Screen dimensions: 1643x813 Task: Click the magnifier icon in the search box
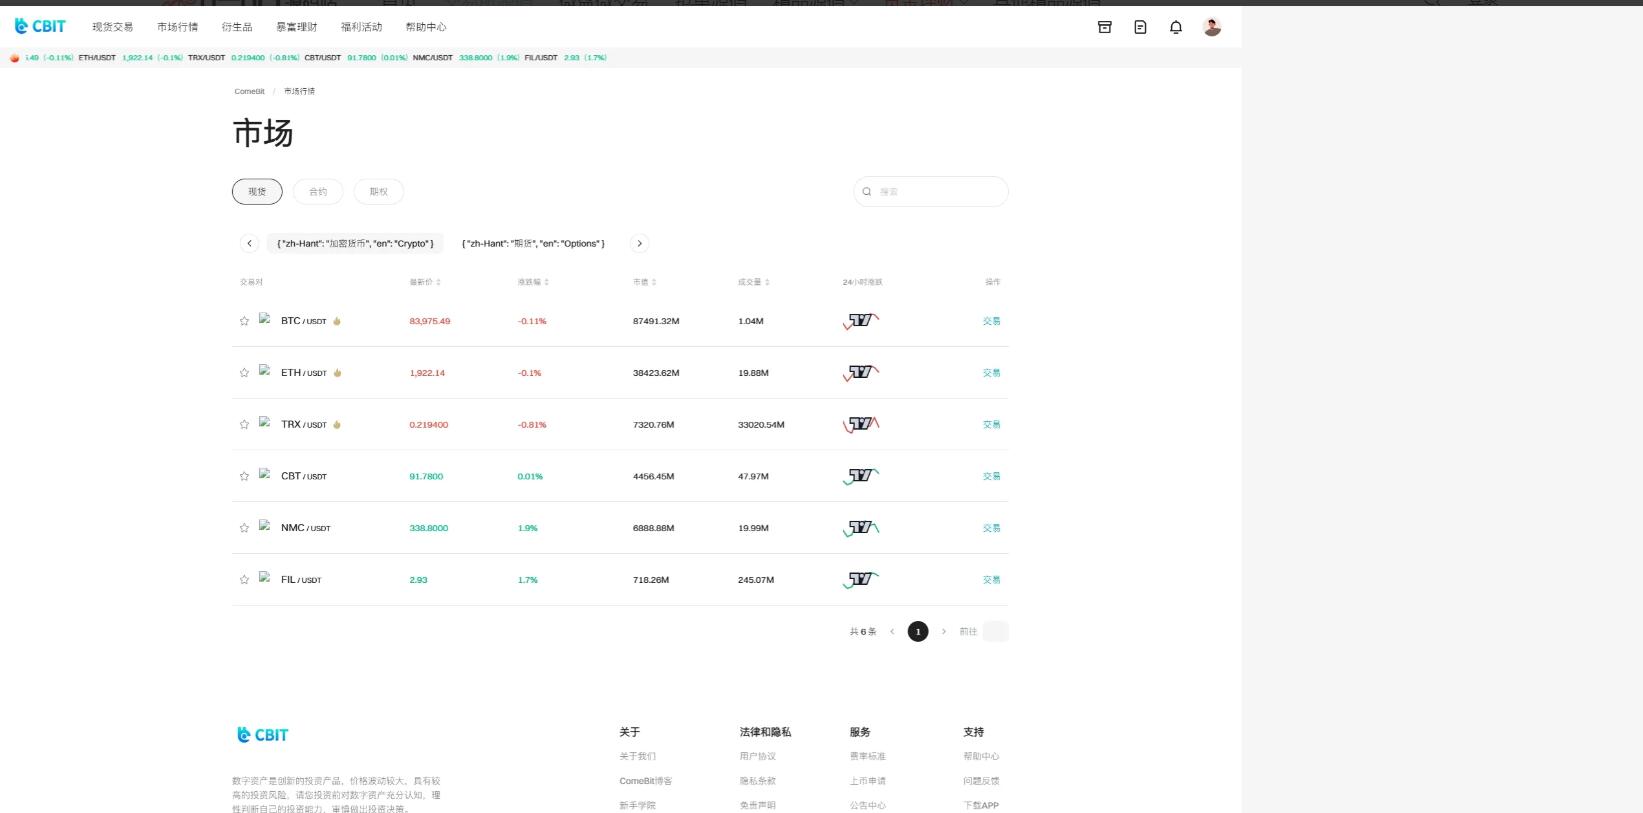(x=867, y=192)
